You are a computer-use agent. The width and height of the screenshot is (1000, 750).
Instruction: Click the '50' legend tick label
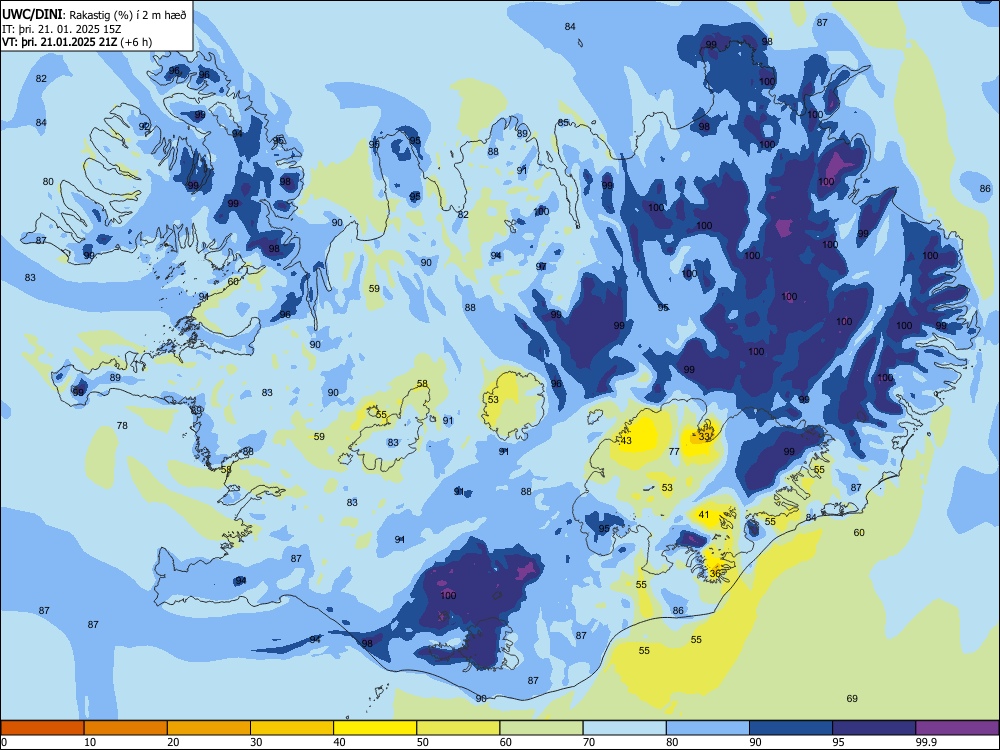[423, 742]
